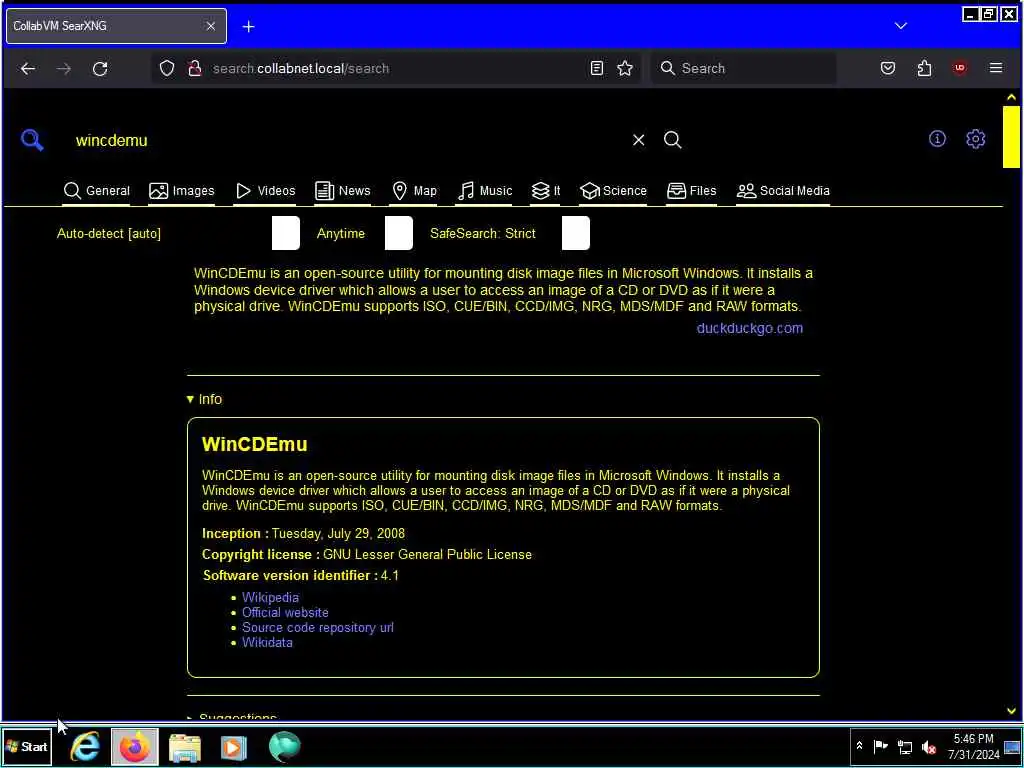1024x768 pixels.
Task: Click the scrollbar down arrow
Action: 1011,711
